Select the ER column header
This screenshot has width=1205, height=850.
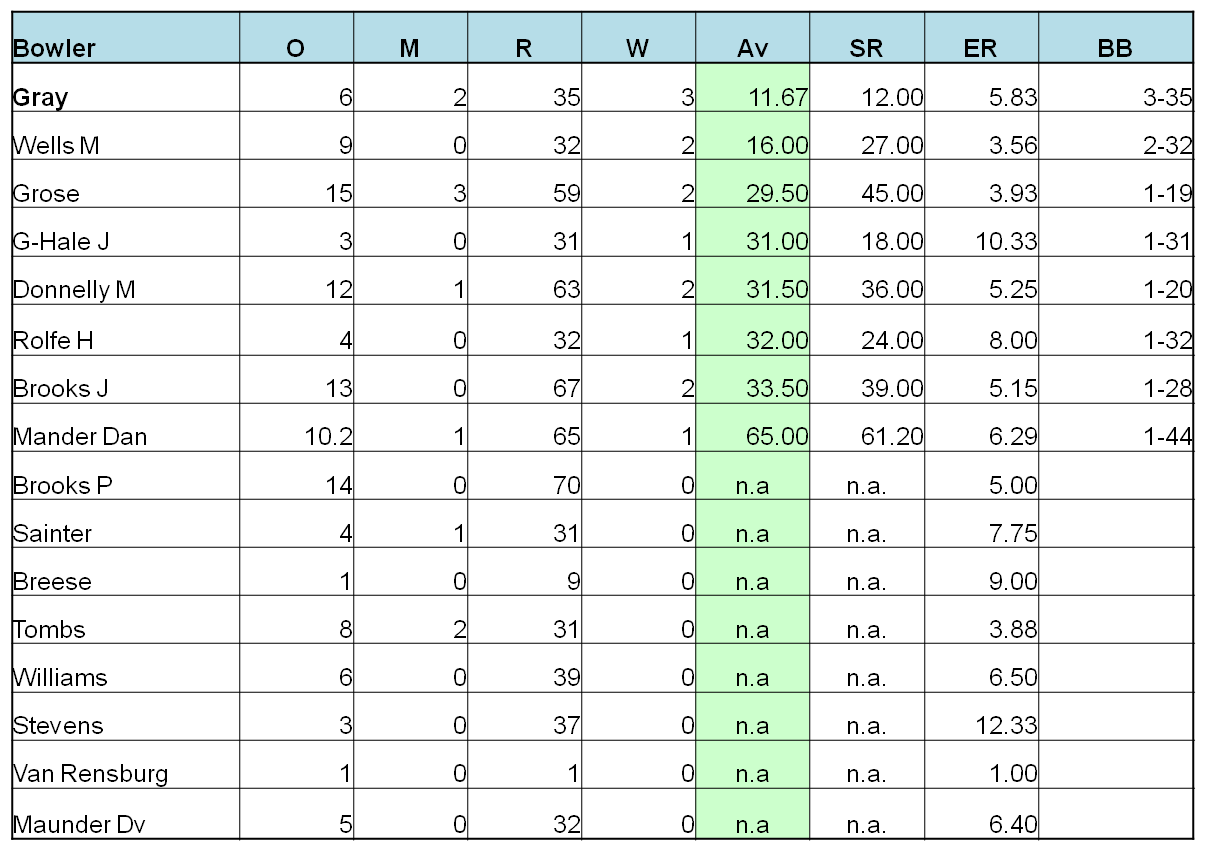pos(981,48)
